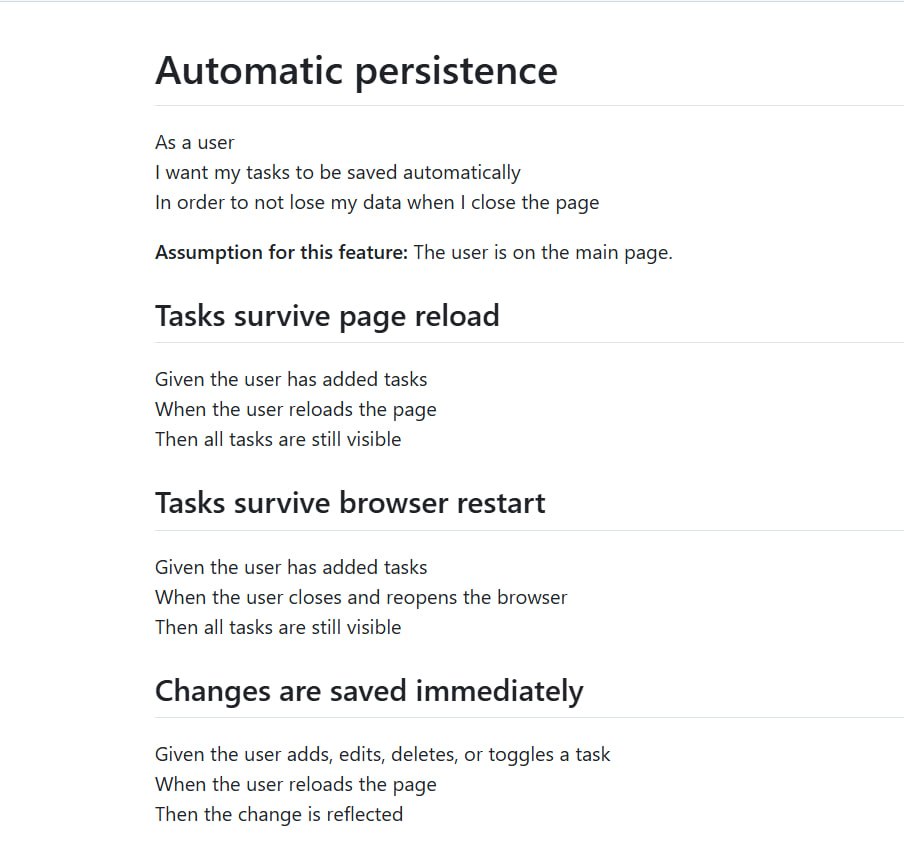Click the Automatic persistence main heading
The width and height of the screenshot is (904, 858).
(x=356, y=72)
